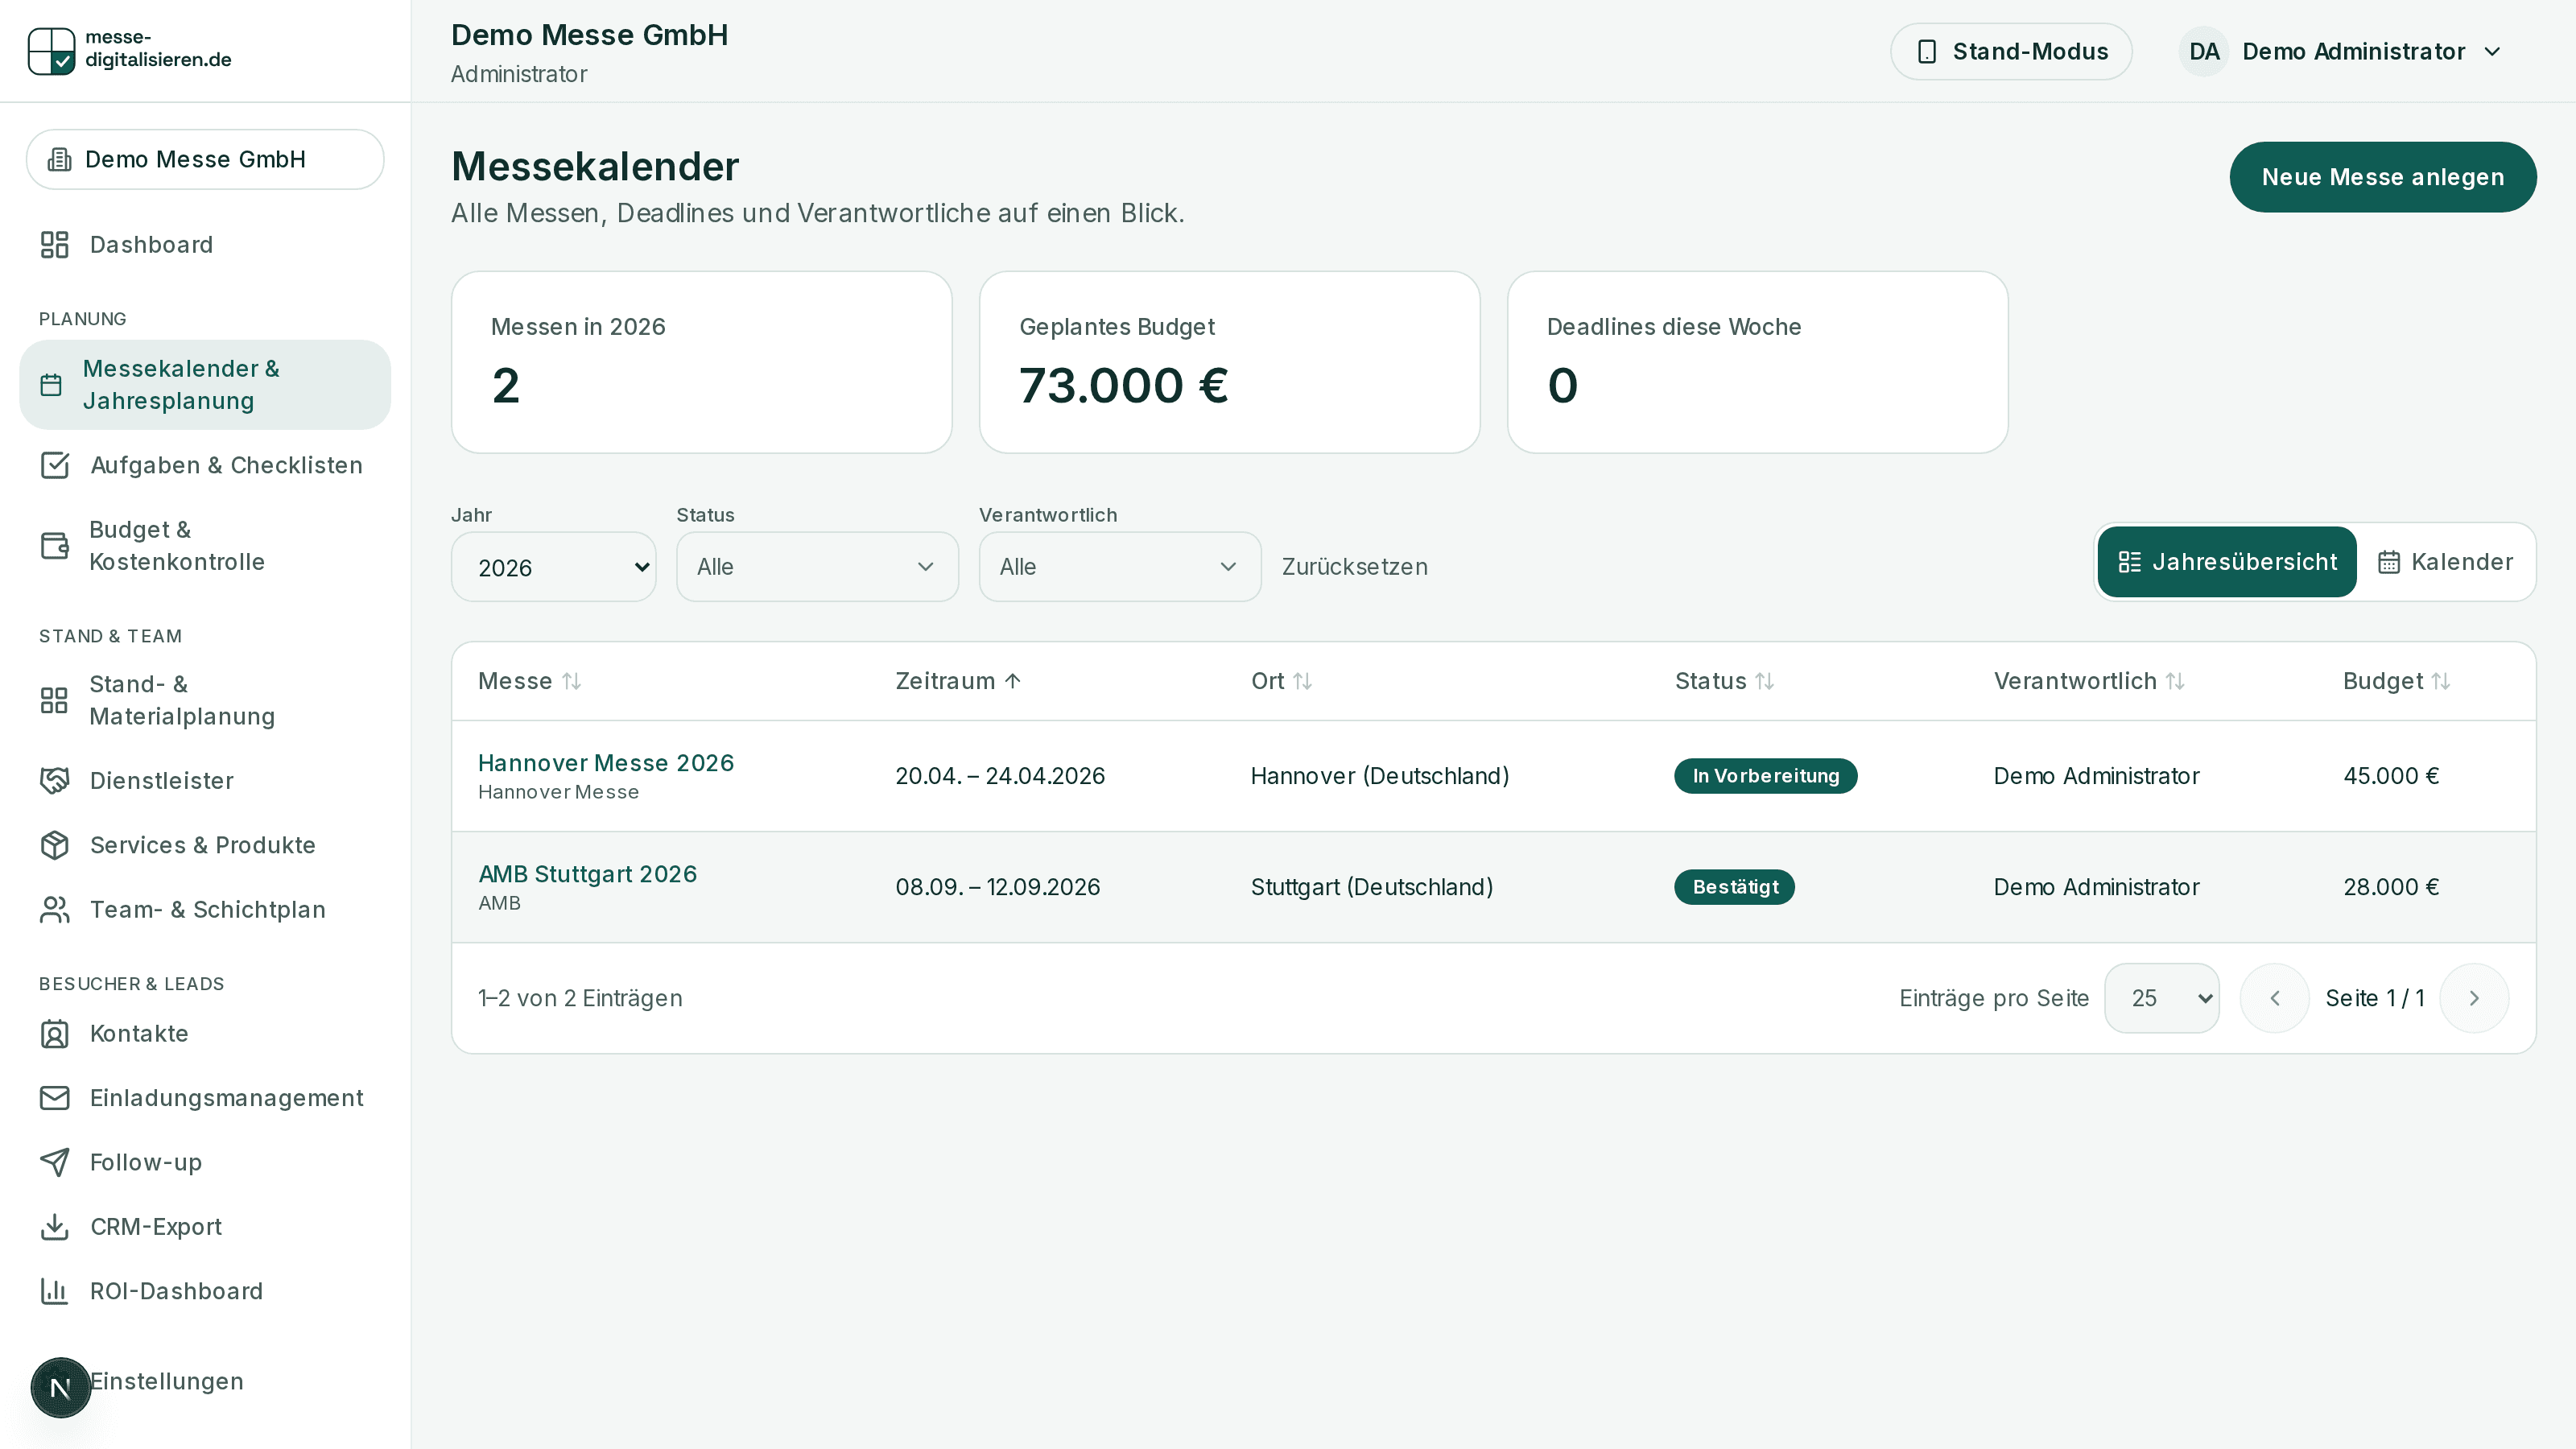Sort table by Budget column
Screen dimensions: 2576x1449
coord(2397,681)
